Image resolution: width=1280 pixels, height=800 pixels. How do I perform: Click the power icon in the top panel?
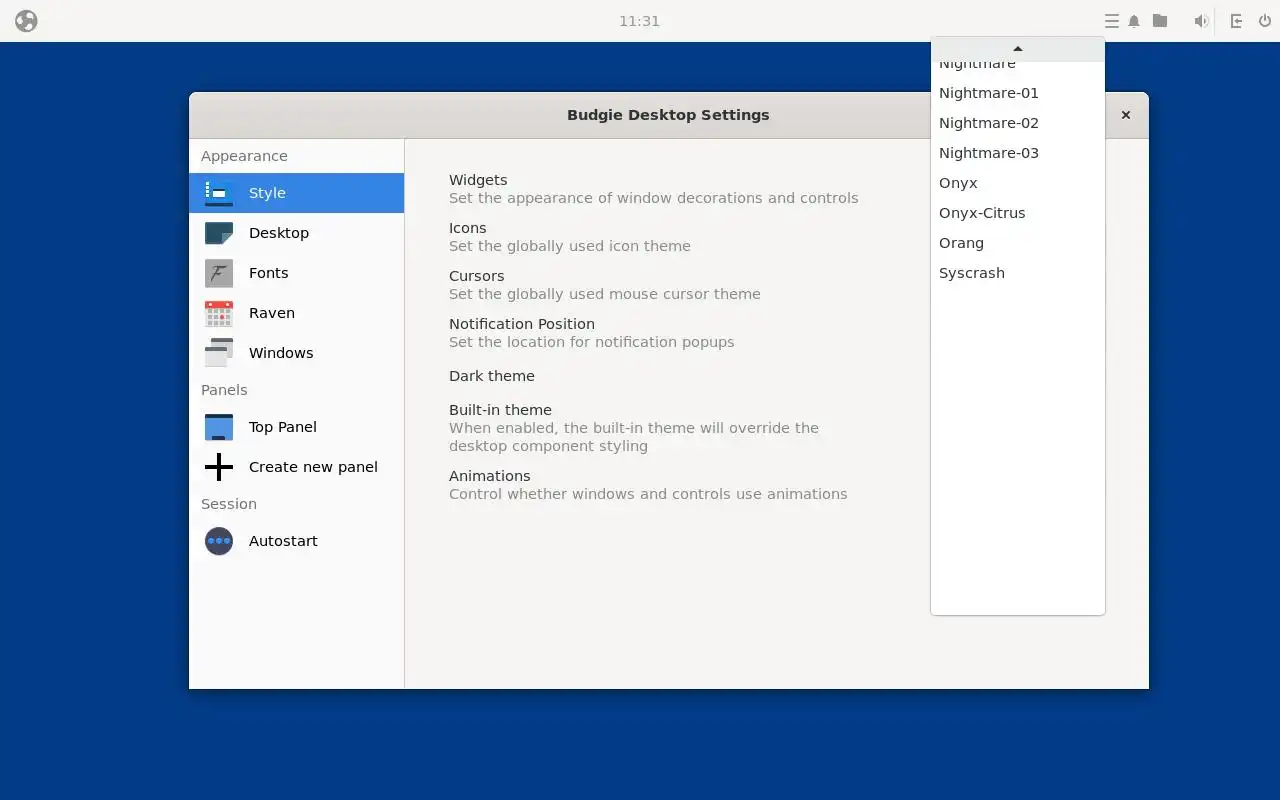tap(1265, 21)
